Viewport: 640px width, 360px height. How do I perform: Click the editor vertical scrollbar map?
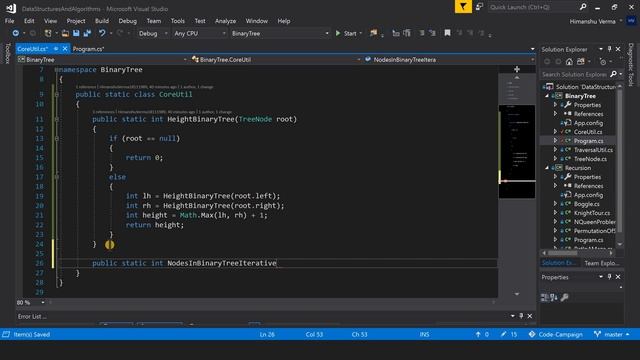(x=517, y=151)
